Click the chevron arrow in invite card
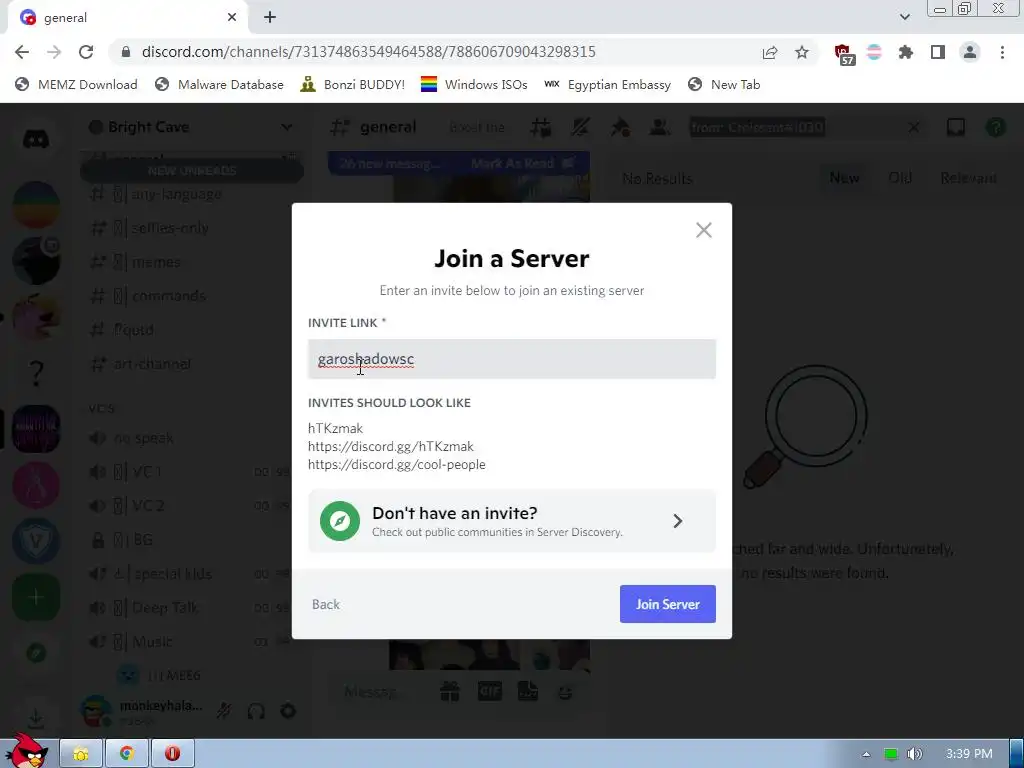Screen dimensions: 1024x768 (x=678, y=521)
